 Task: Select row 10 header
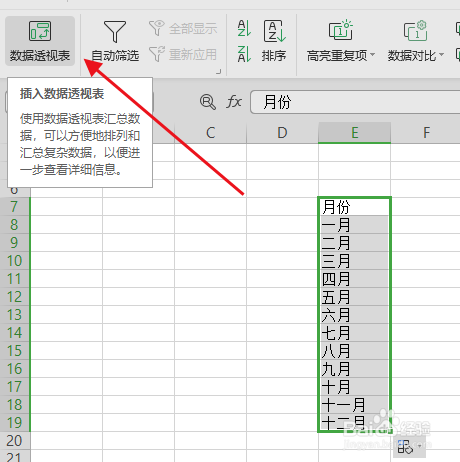tap(14, 261)
